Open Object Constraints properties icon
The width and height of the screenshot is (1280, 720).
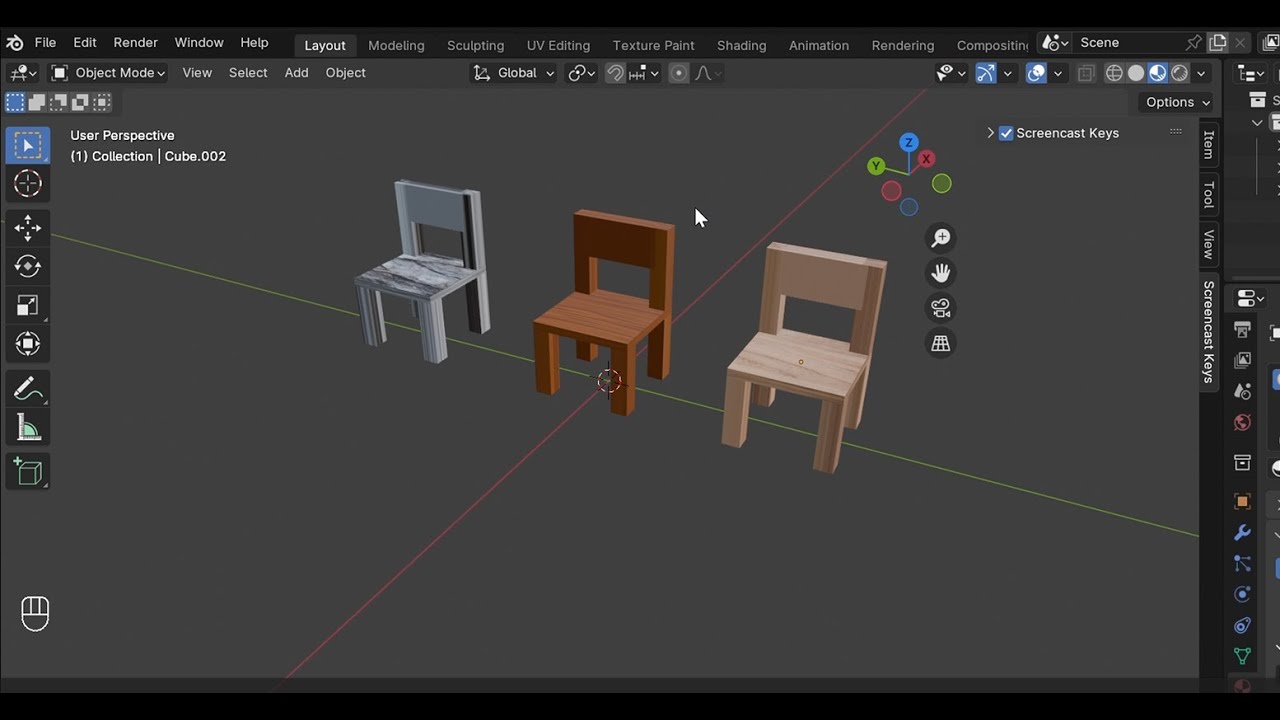(1243, 625)
